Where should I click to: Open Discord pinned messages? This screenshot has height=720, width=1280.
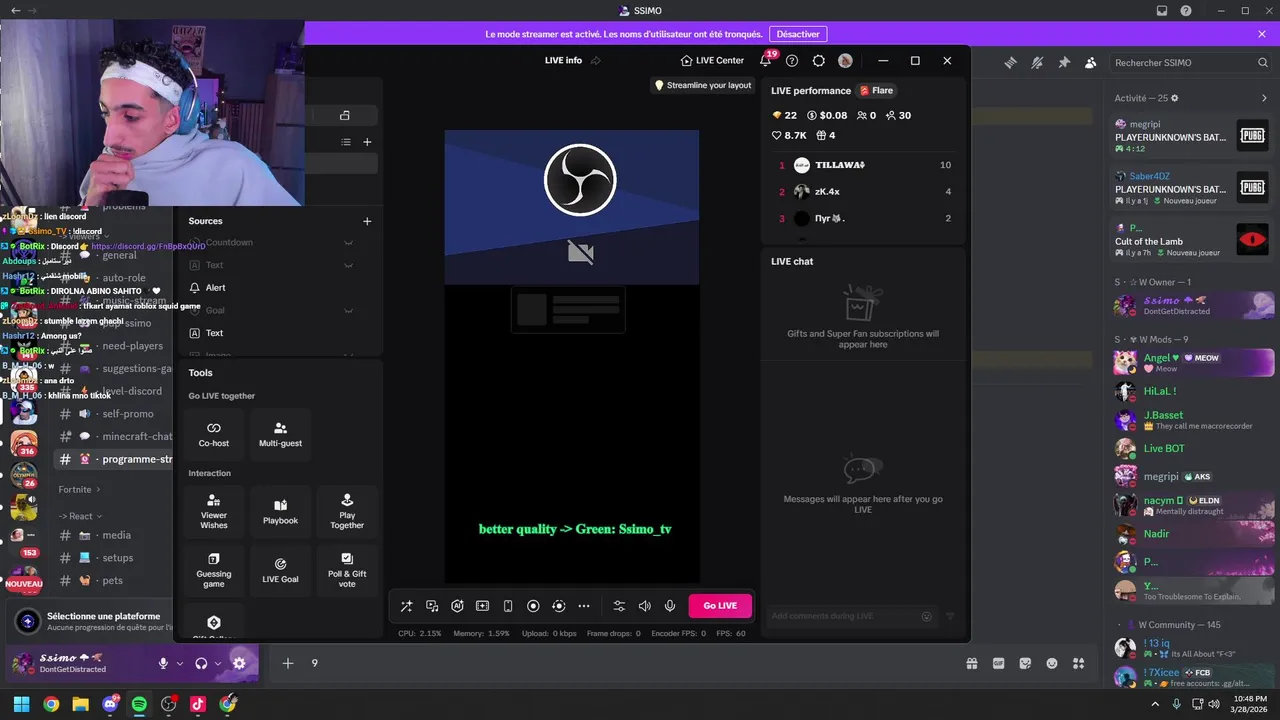(1064, 62)
